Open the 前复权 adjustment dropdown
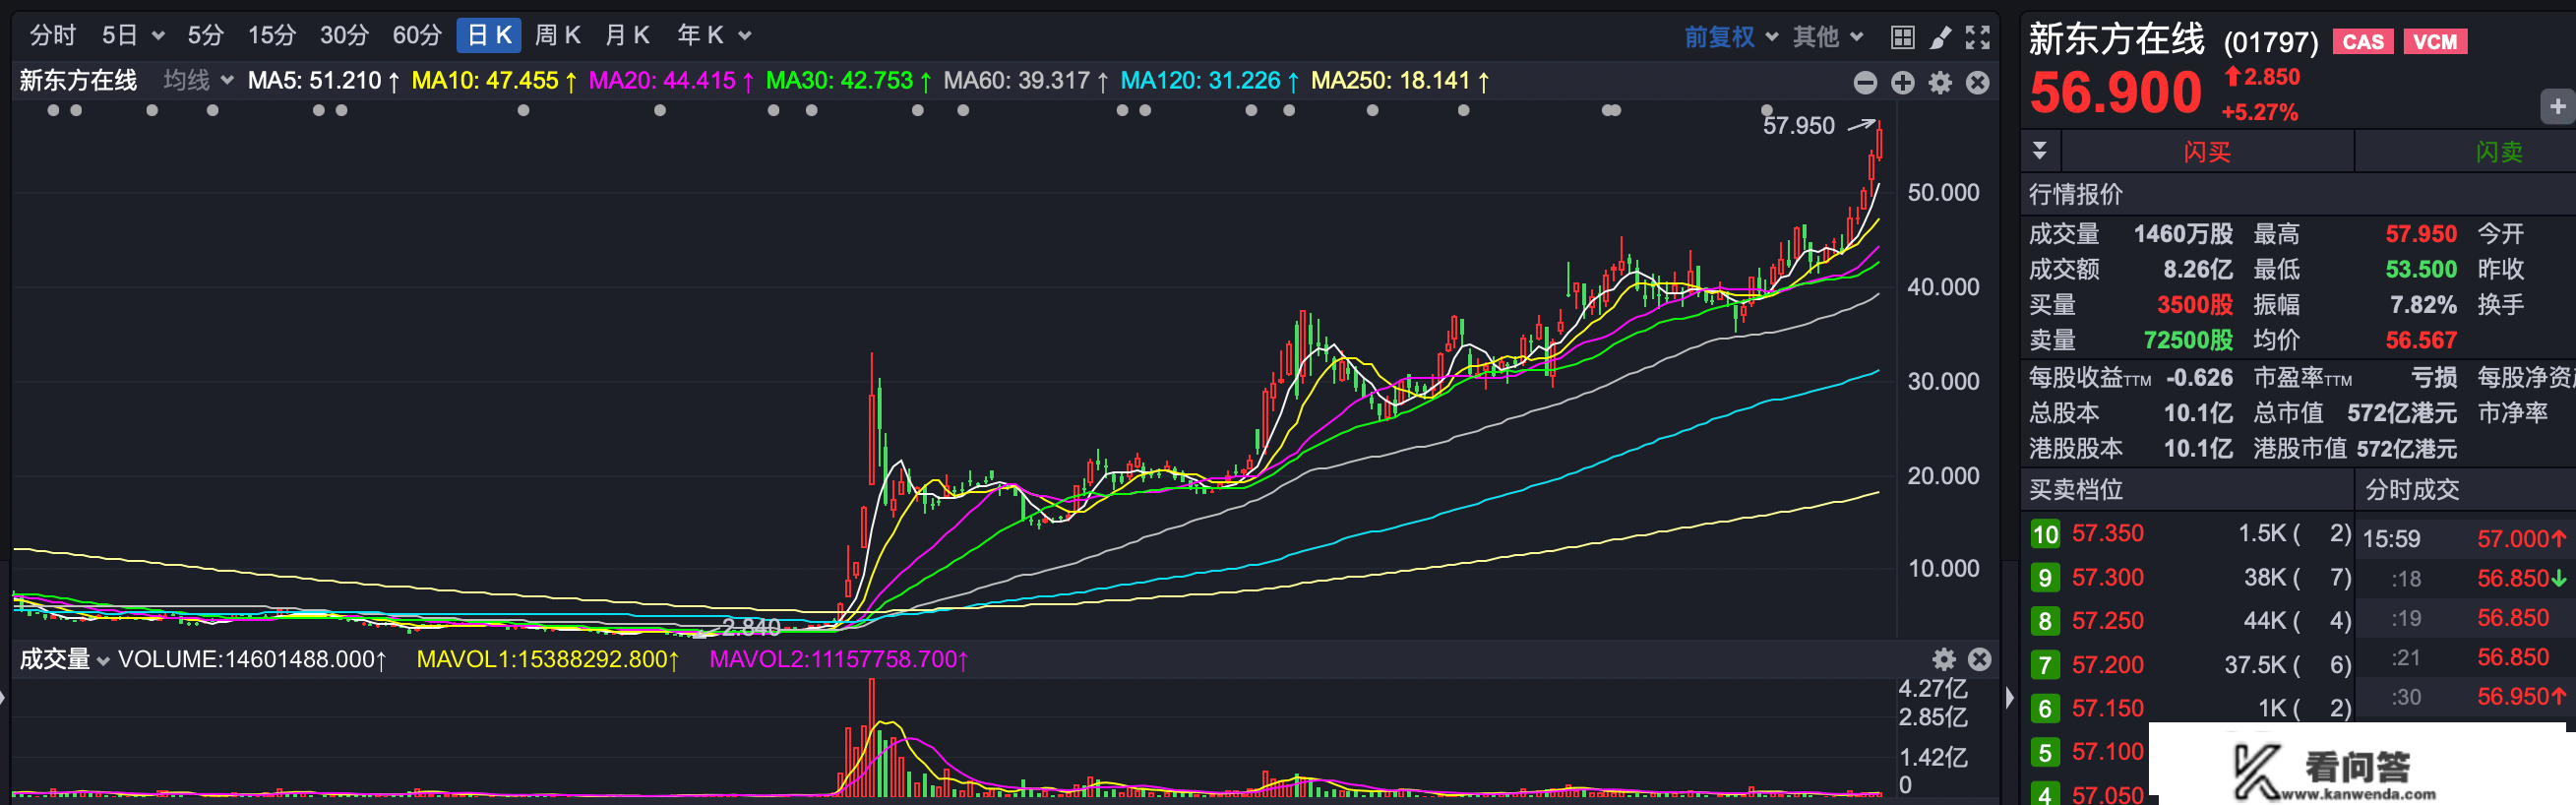 (1731, 37)
